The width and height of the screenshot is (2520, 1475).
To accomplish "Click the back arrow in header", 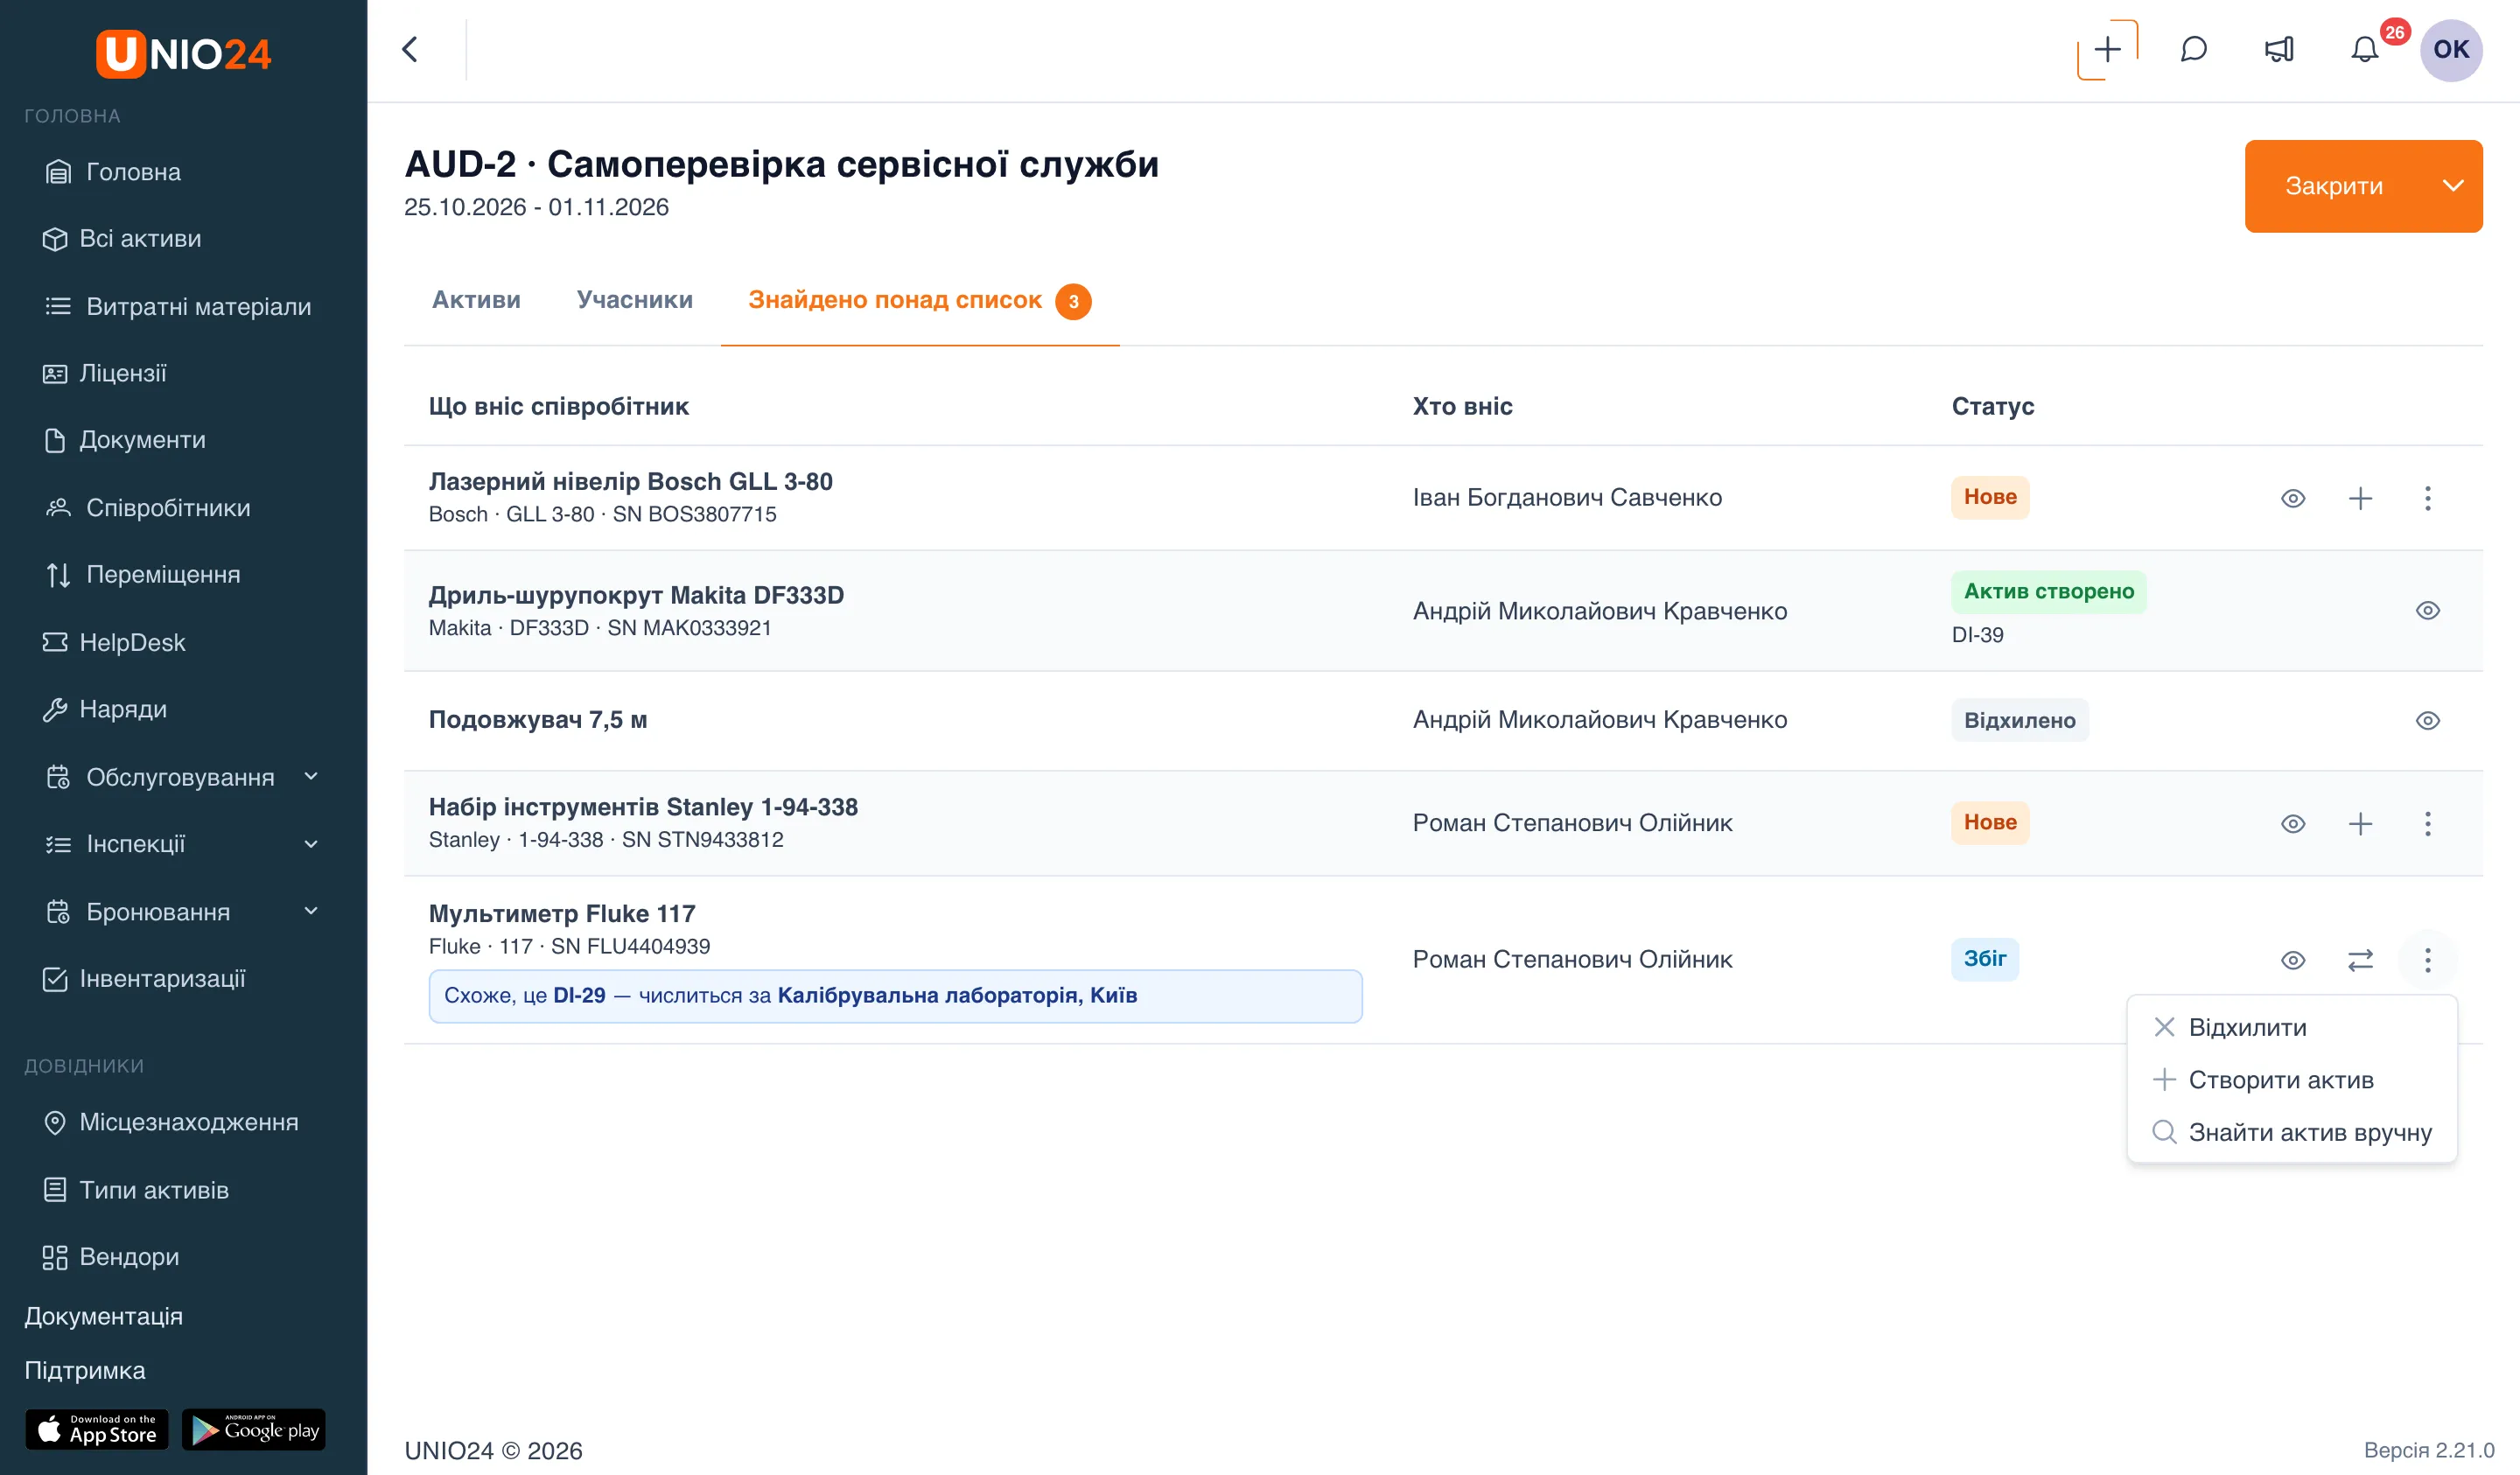I will [410, 49].
